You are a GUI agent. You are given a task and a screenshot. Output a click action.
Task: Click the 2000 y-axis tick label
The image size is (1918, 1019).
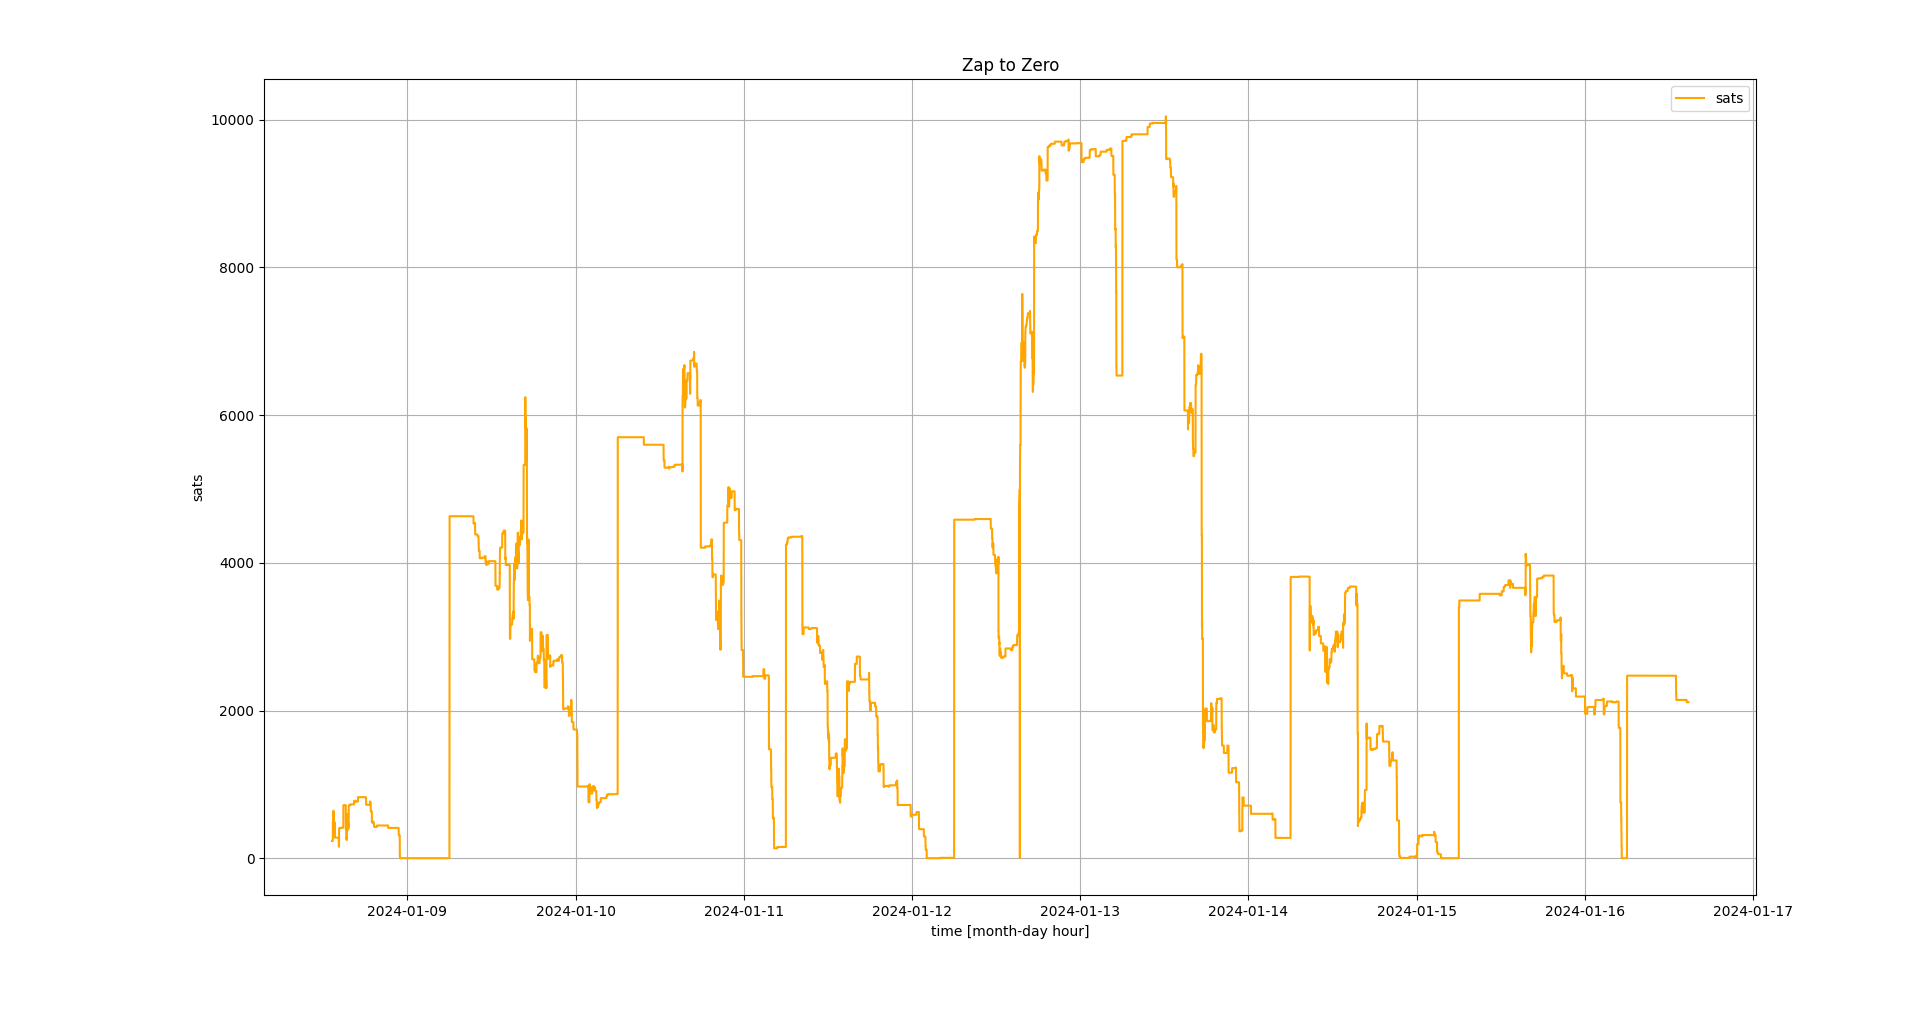pos(236,711)
